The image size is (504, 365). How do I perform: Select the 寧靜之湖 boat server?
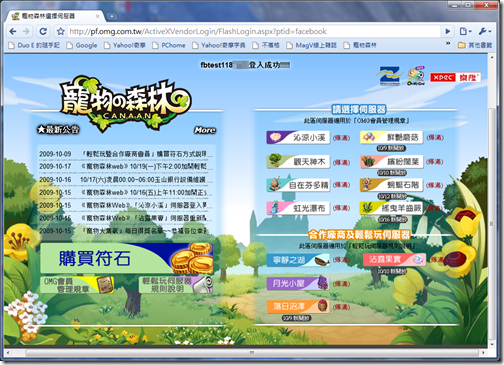298,260
